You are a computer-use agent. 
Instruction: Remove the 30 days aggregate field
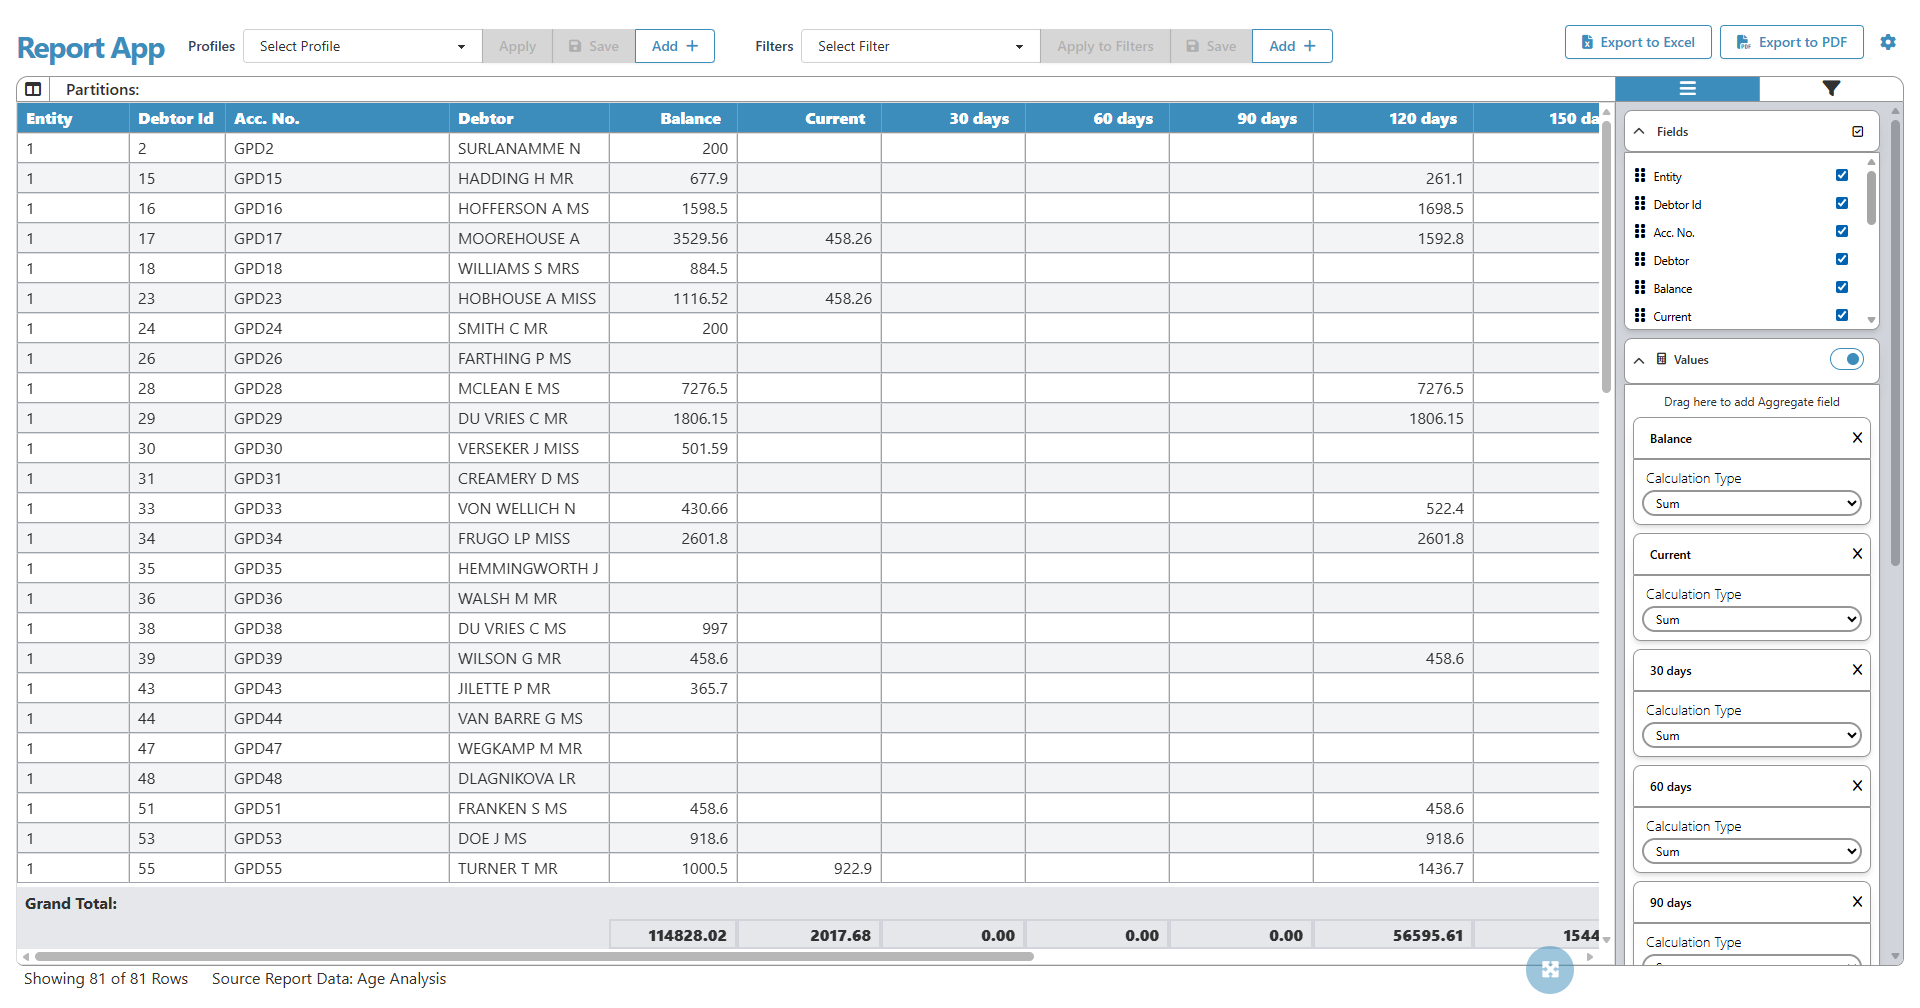[1856, 670]
